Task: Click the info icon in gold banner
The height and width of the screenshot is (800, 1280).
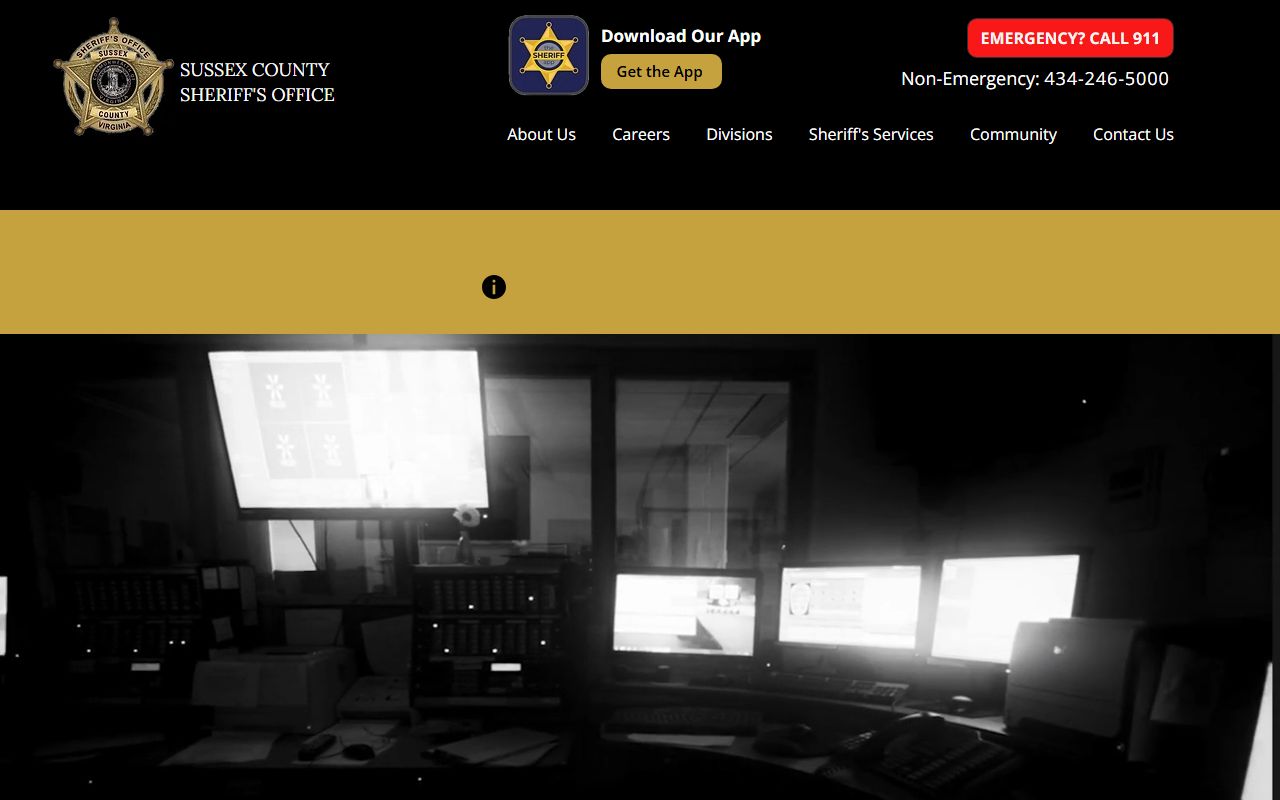Action: pyautogui.click(x=494, y=287)
